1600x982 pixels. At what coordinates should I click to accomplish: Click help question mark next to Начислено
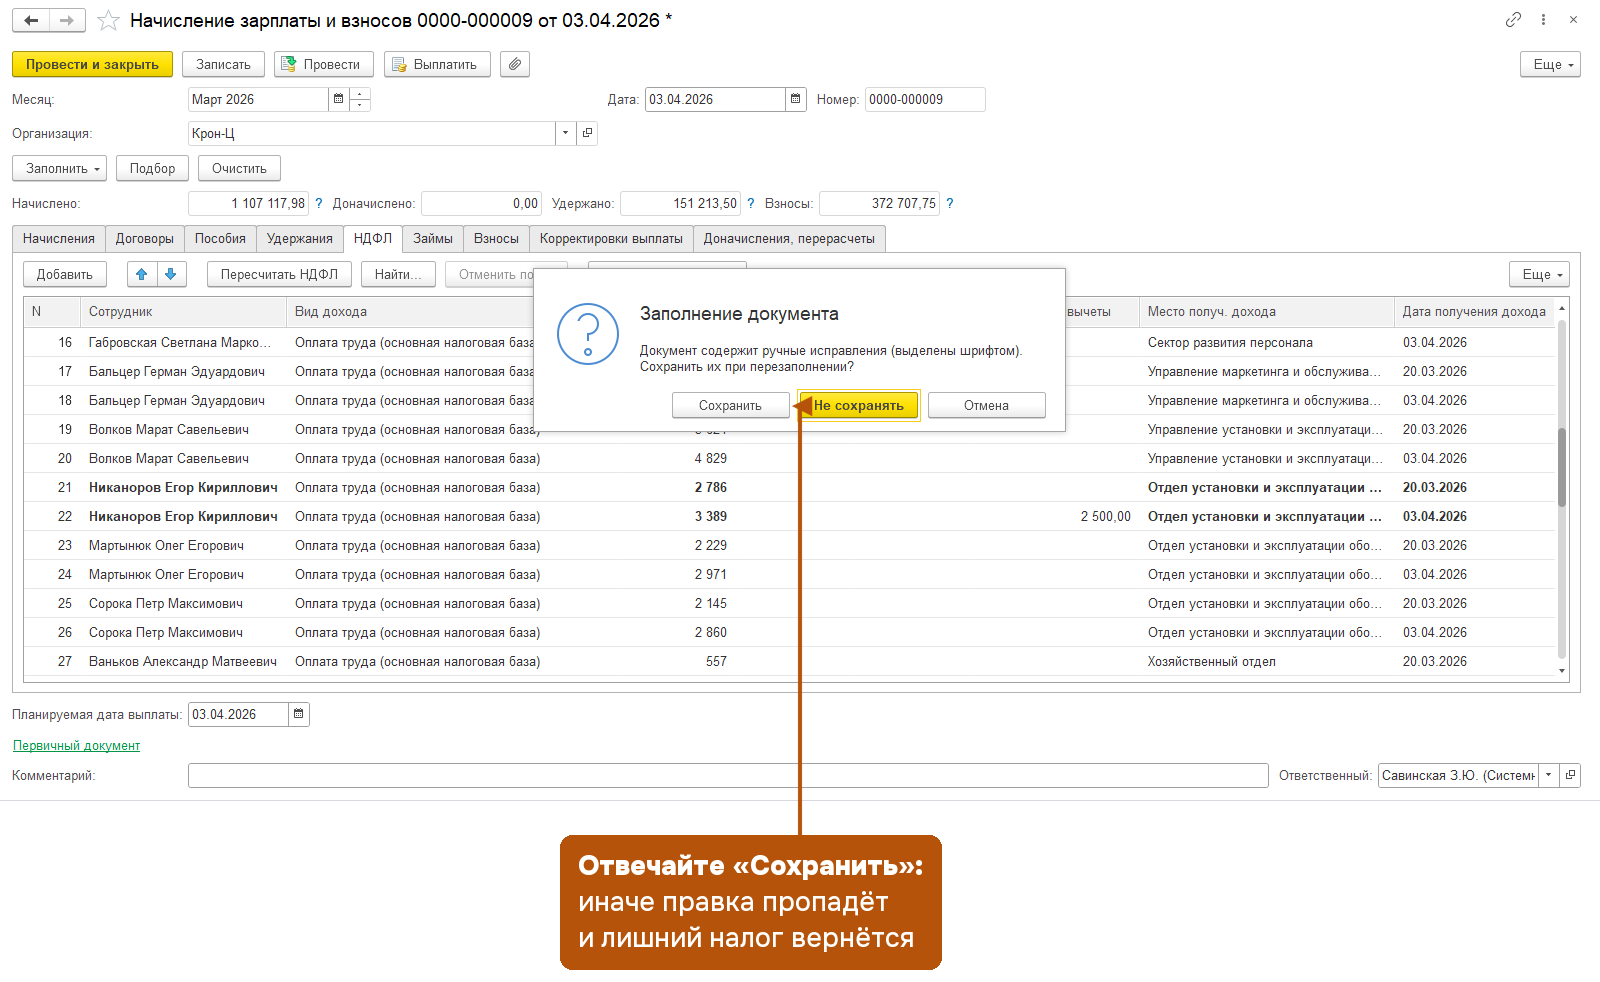[319, 203]
